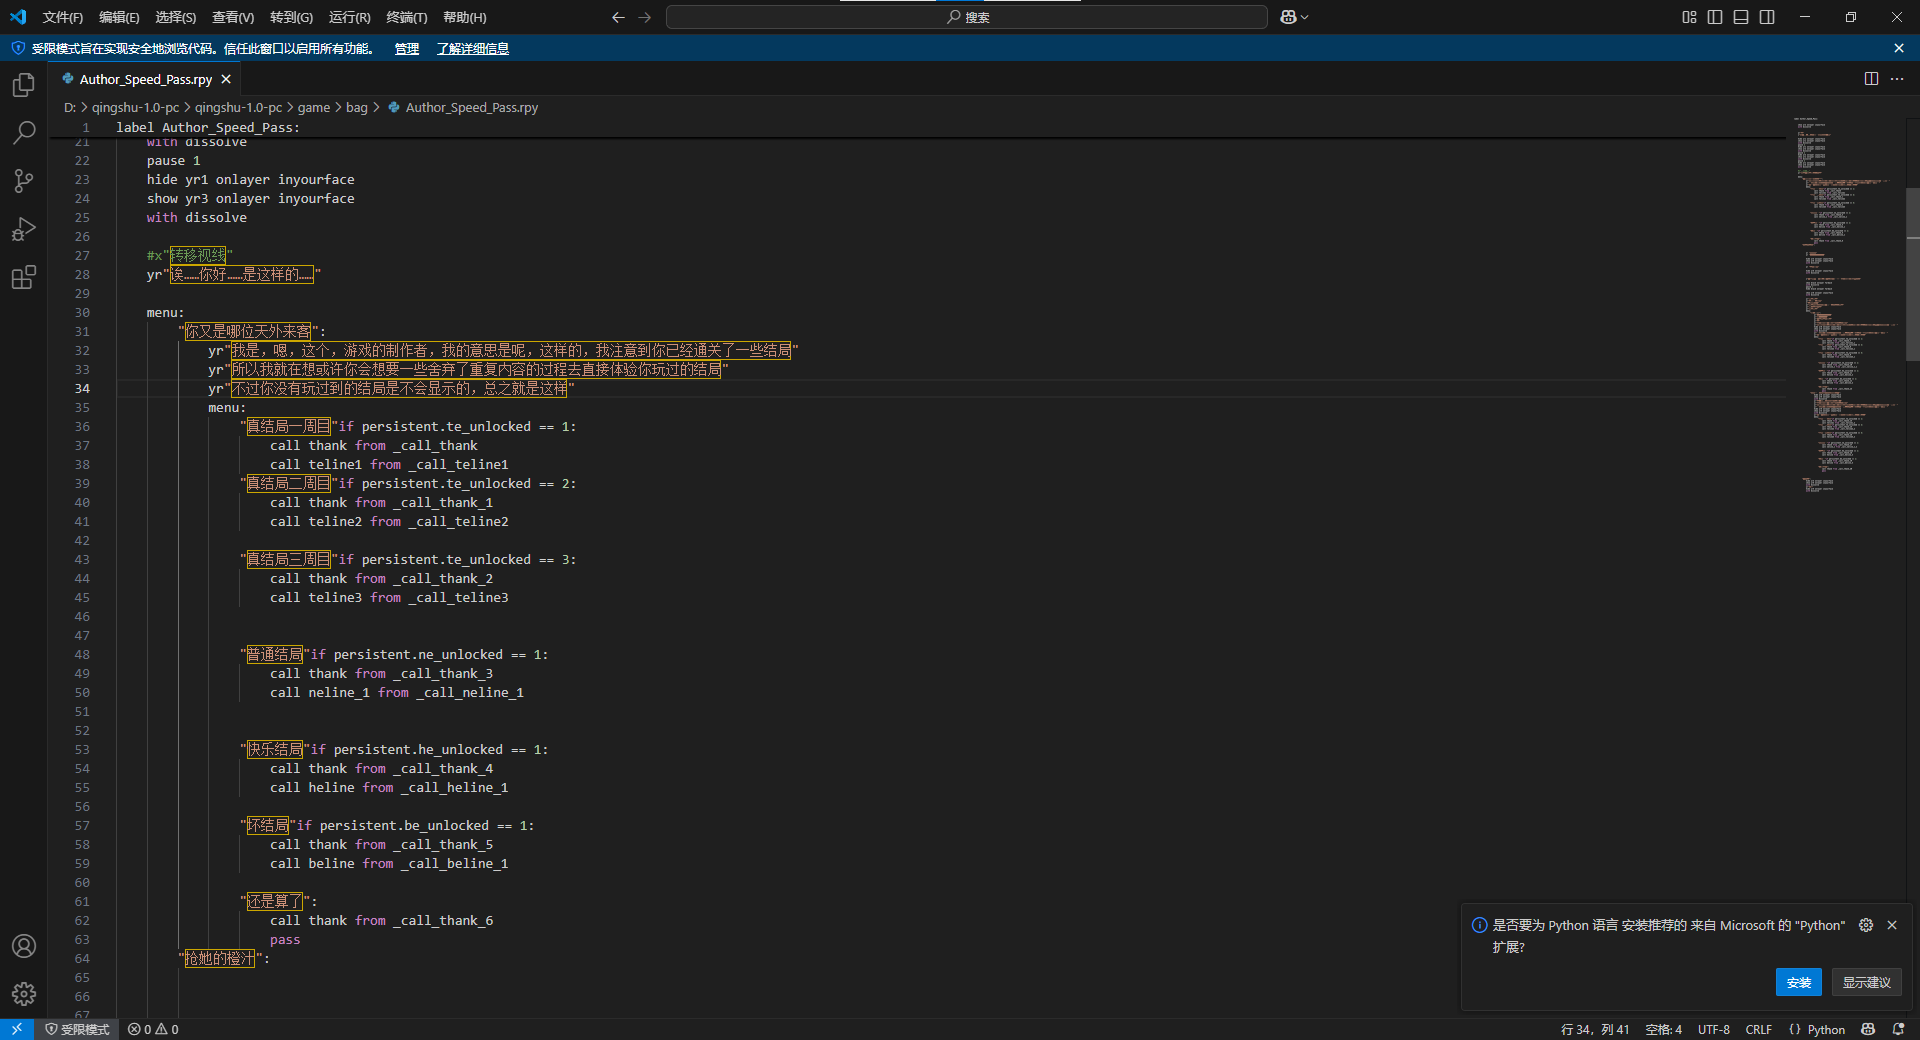This screenshot has width=1920, height=1040.
Task: Expand the Copilot dropdown chevron
Action: click(1305, 17)
